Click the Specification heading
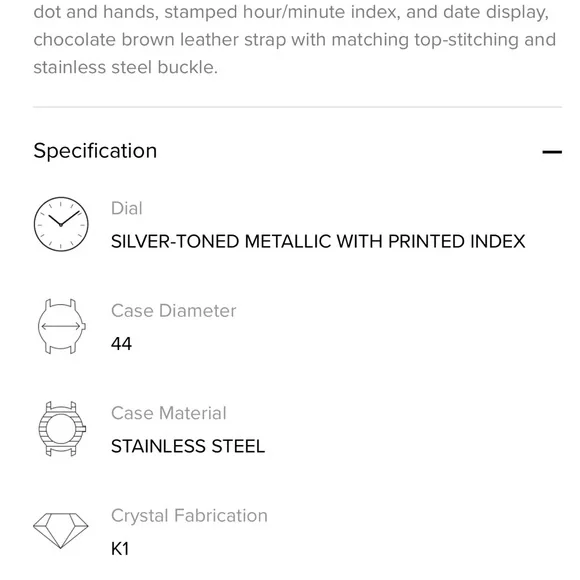Image resolution: width=580 pixels, height=580 pixels. pos(95,151)
